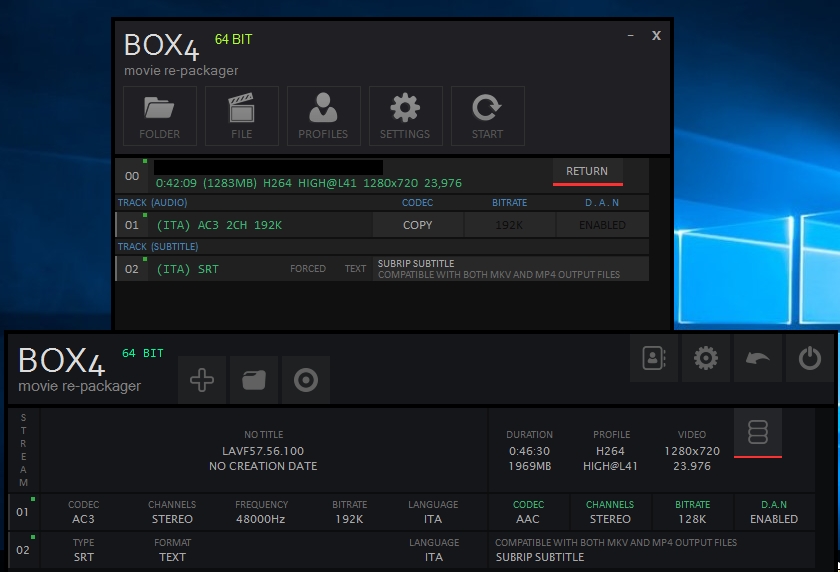Viewport: 840px width, 572px height.
Task: Click the NO TITLE field in lower window
Action: coord(264,435)
